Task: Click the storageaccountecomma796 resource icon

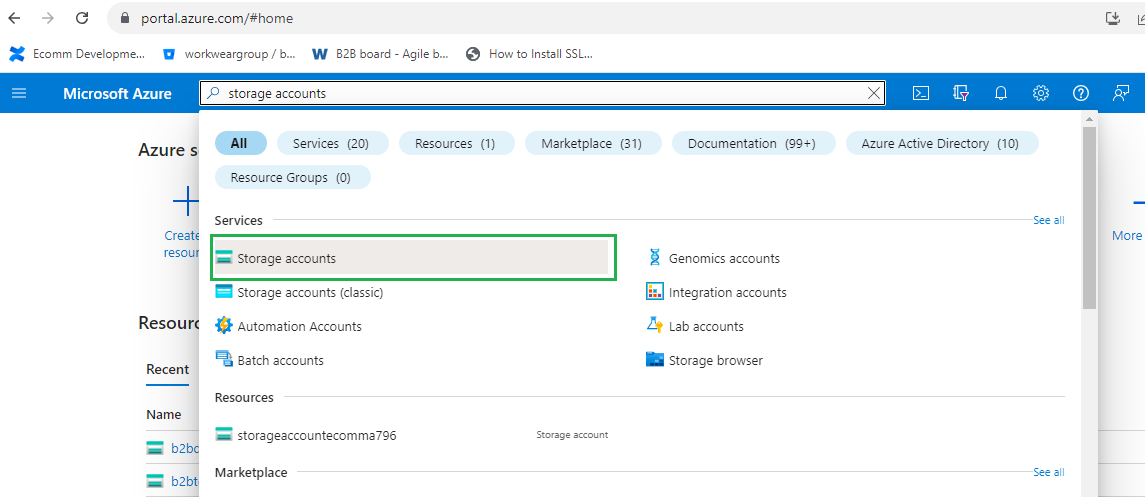Action: coord(223,434)
